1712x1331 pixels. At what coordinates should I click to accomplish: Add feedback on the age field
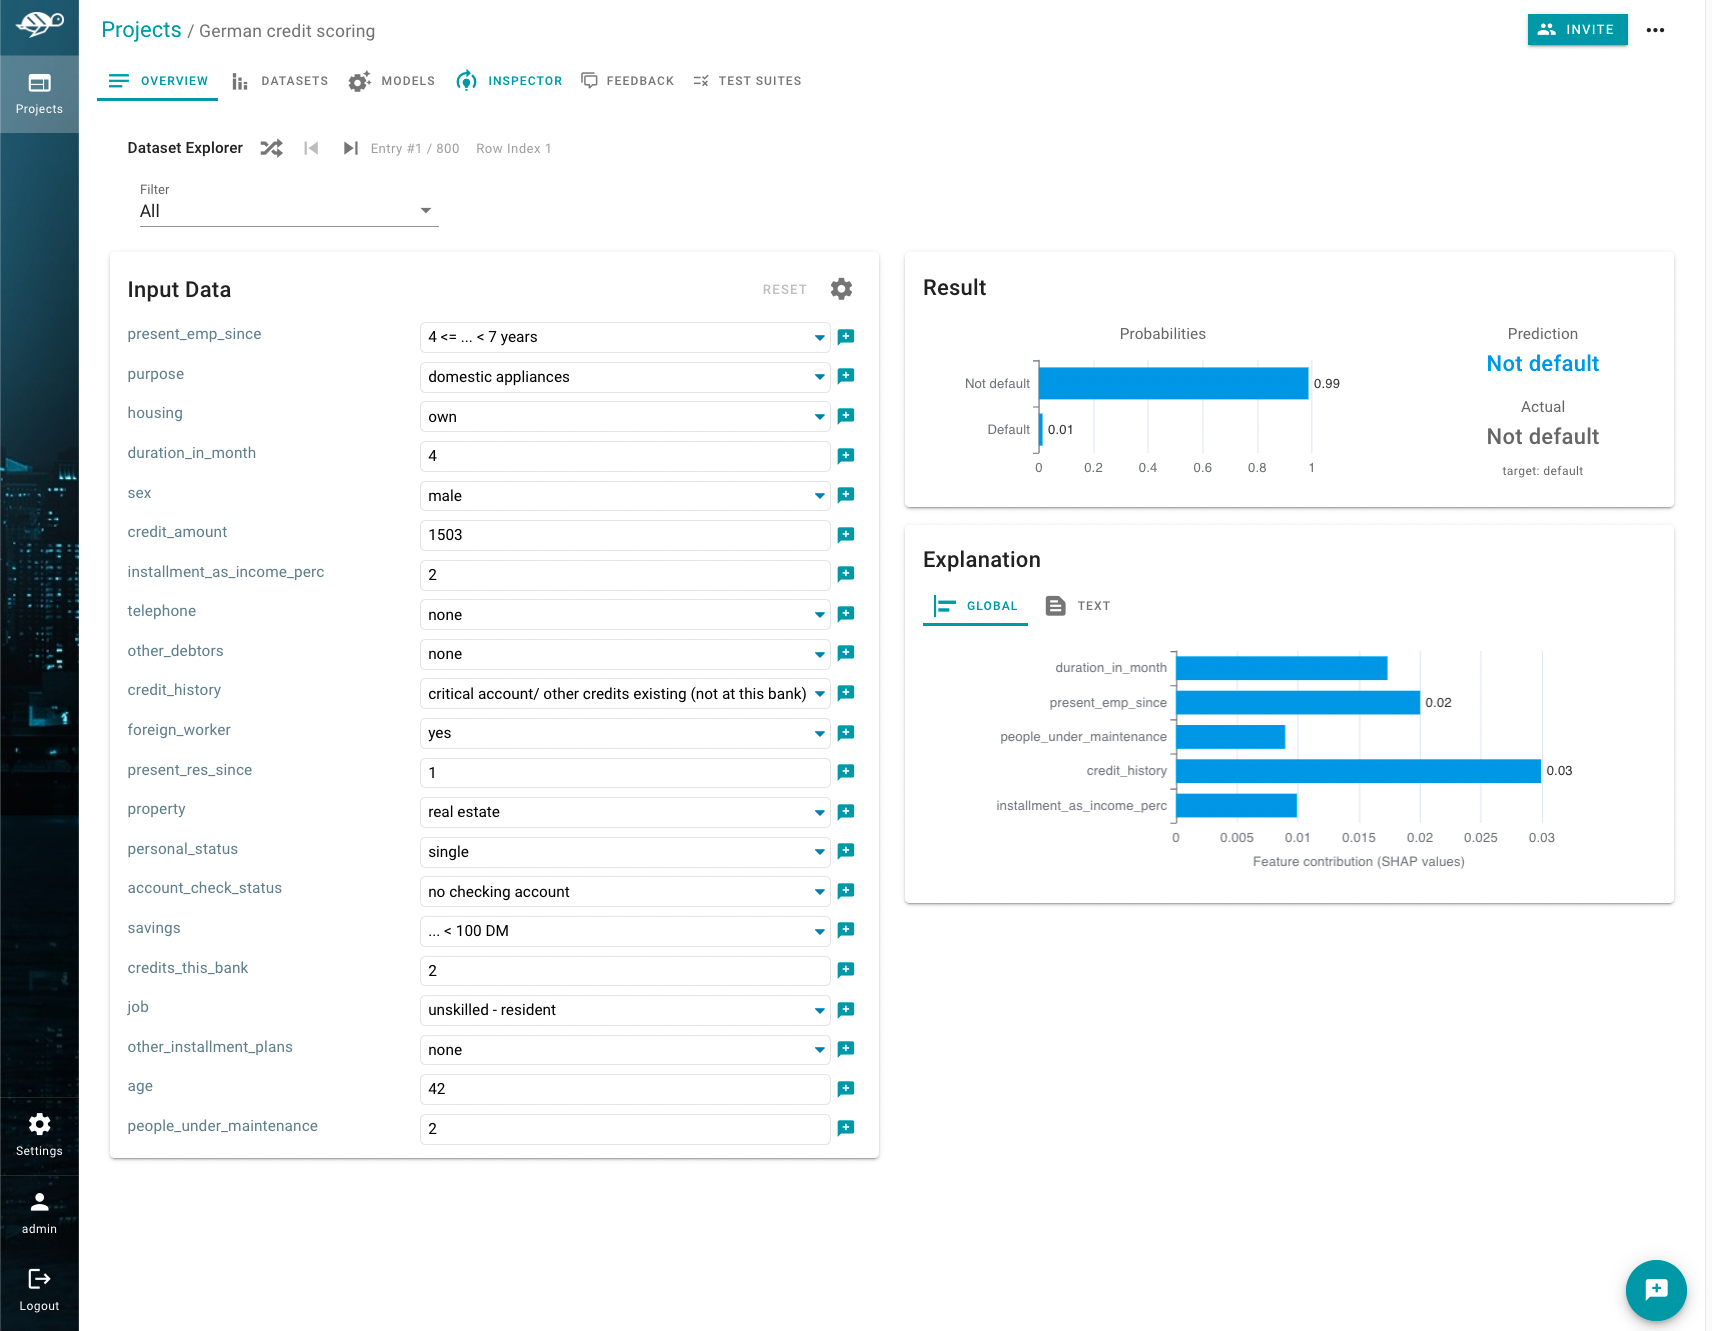(846, 1089)
